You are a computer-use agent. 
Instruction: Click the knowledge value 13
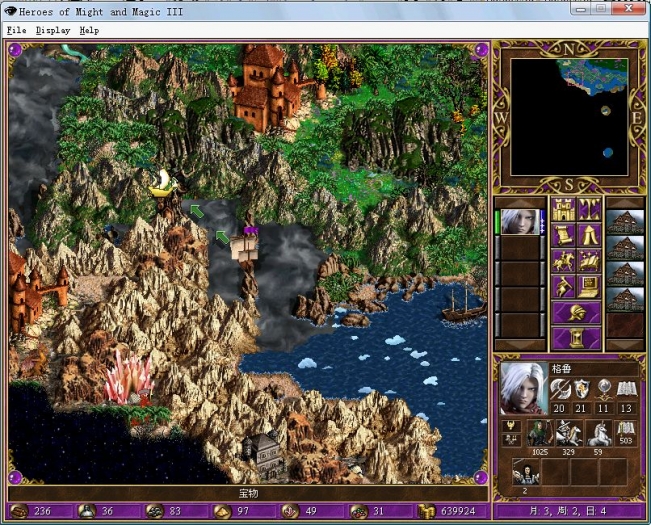point(626,408)
